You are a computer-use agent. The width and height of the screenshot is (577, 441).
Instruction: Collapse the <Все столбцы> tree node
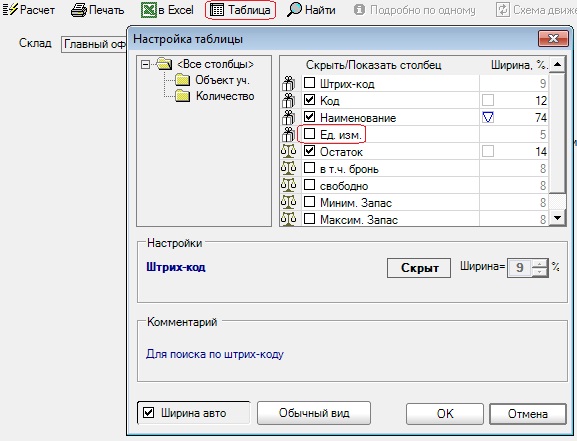click(145, 64)
